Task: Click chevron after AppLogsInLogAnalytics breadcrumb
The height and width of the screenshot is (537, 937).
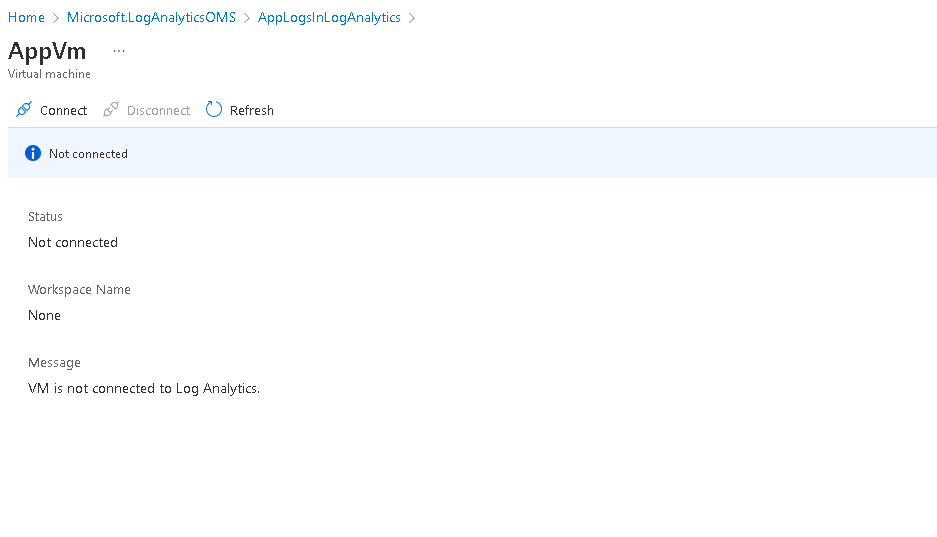Action: point(412,18)
